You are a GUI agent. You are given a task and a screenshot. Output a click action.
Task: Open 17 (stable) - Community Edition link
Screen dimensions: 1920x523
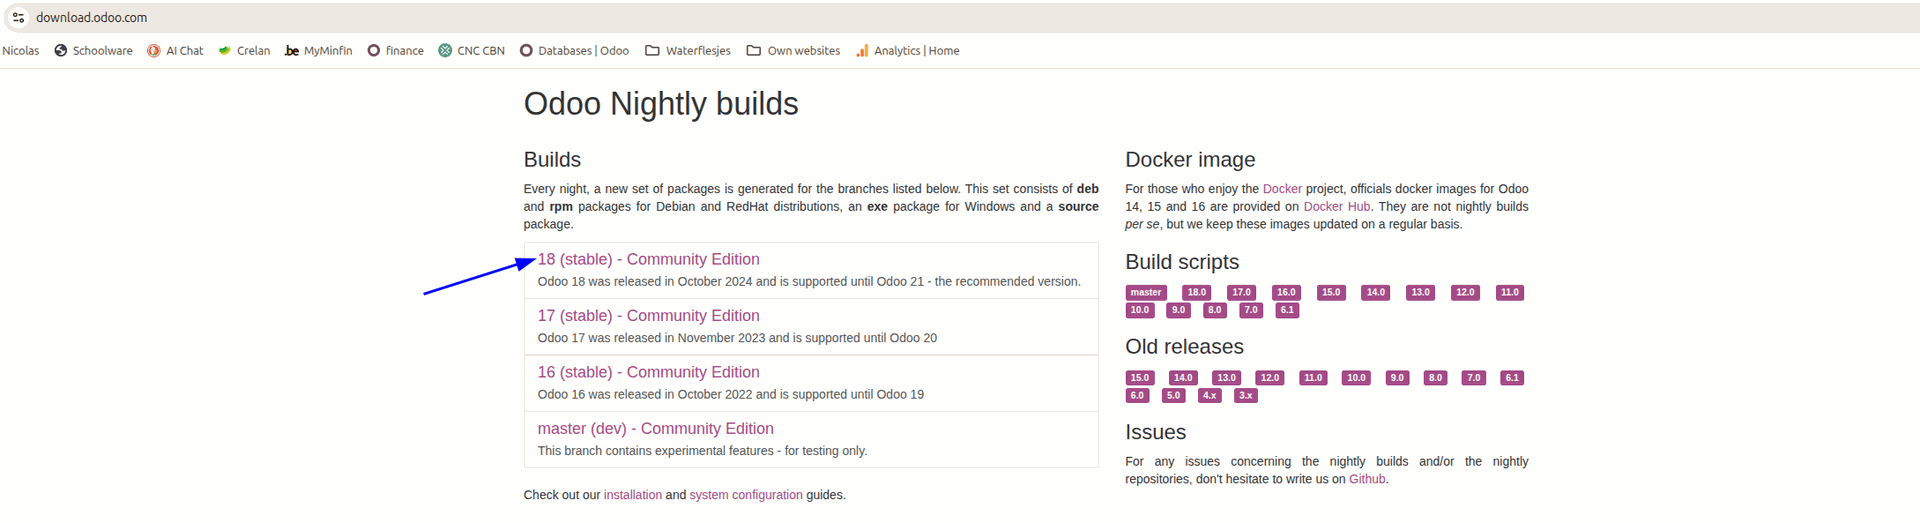(648, 315)
